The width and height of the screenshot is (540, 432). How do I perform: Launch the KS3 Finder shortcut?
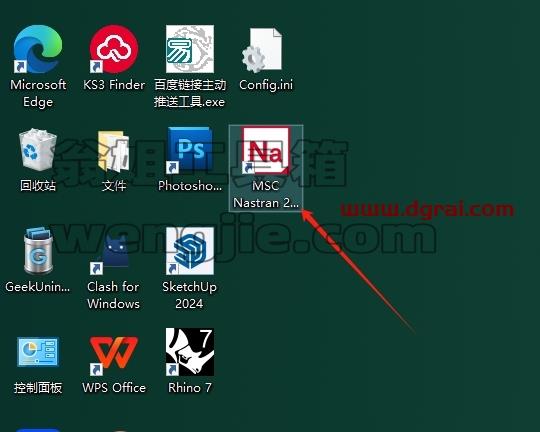(x=114, y=49)
